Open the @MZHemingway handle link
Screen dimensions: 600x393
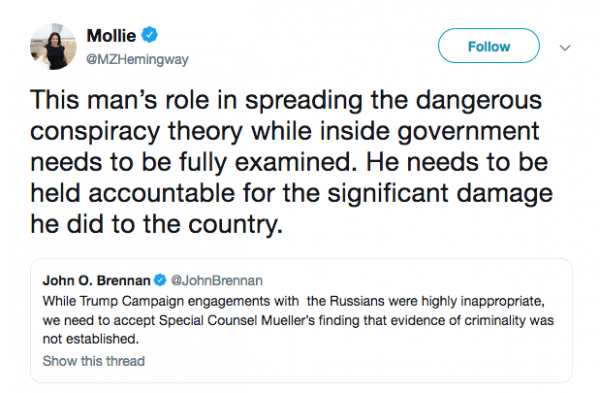pos(137,59)
